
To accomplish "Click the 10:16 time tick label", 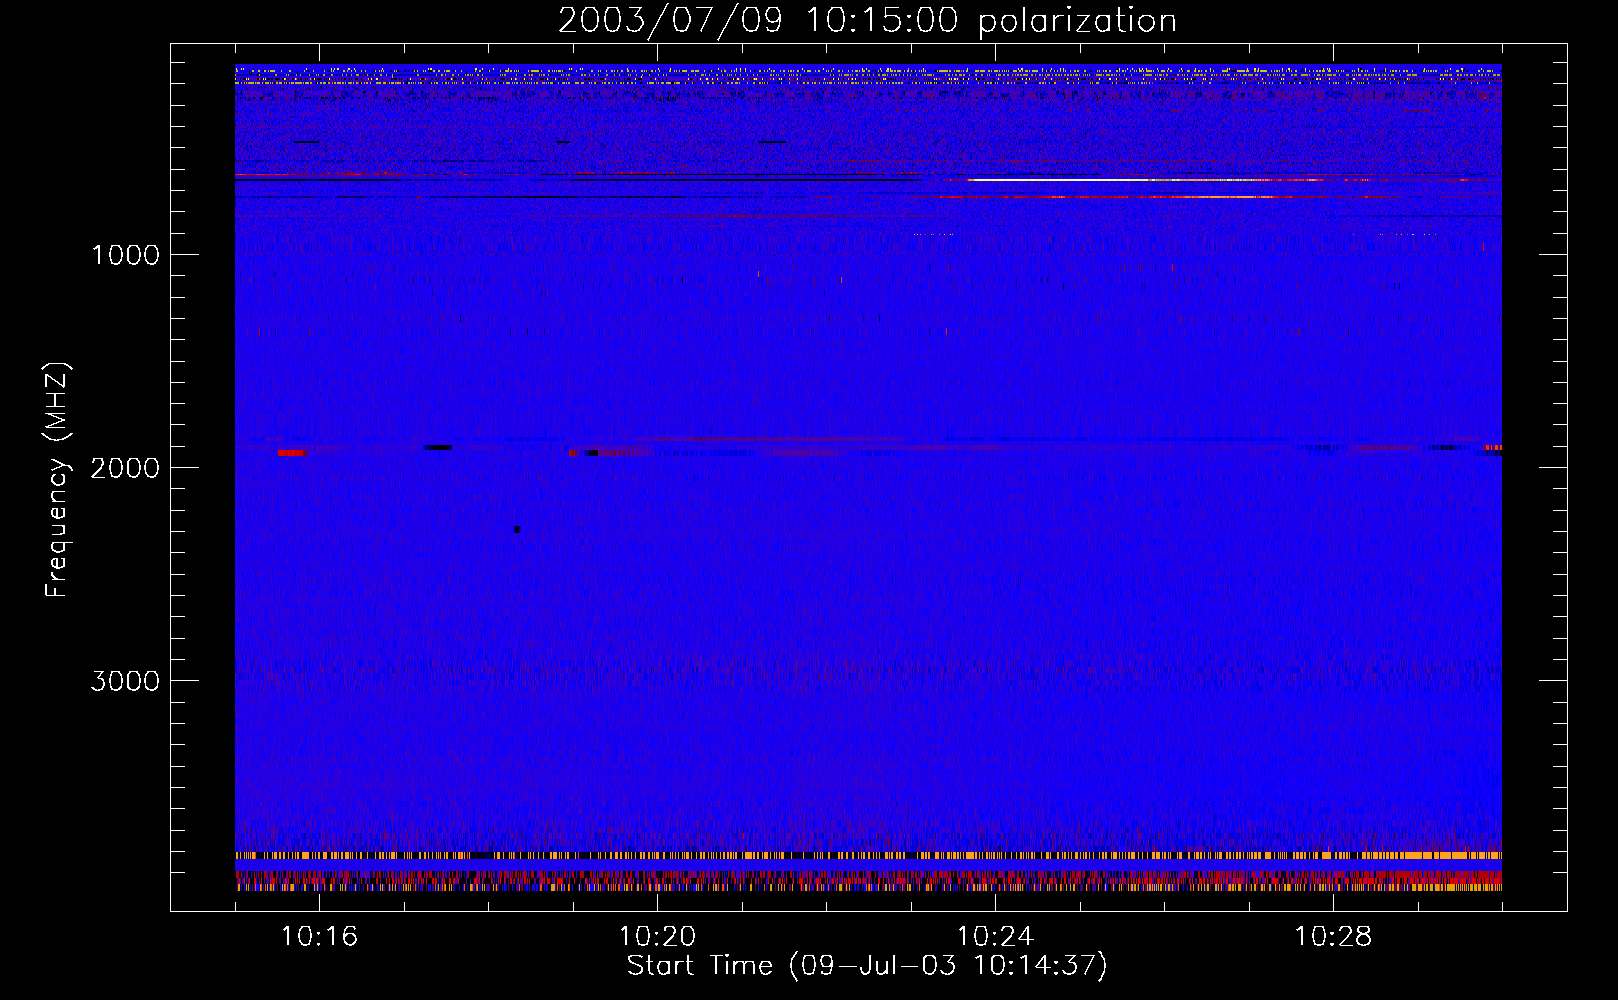I will tap(319, 936).
